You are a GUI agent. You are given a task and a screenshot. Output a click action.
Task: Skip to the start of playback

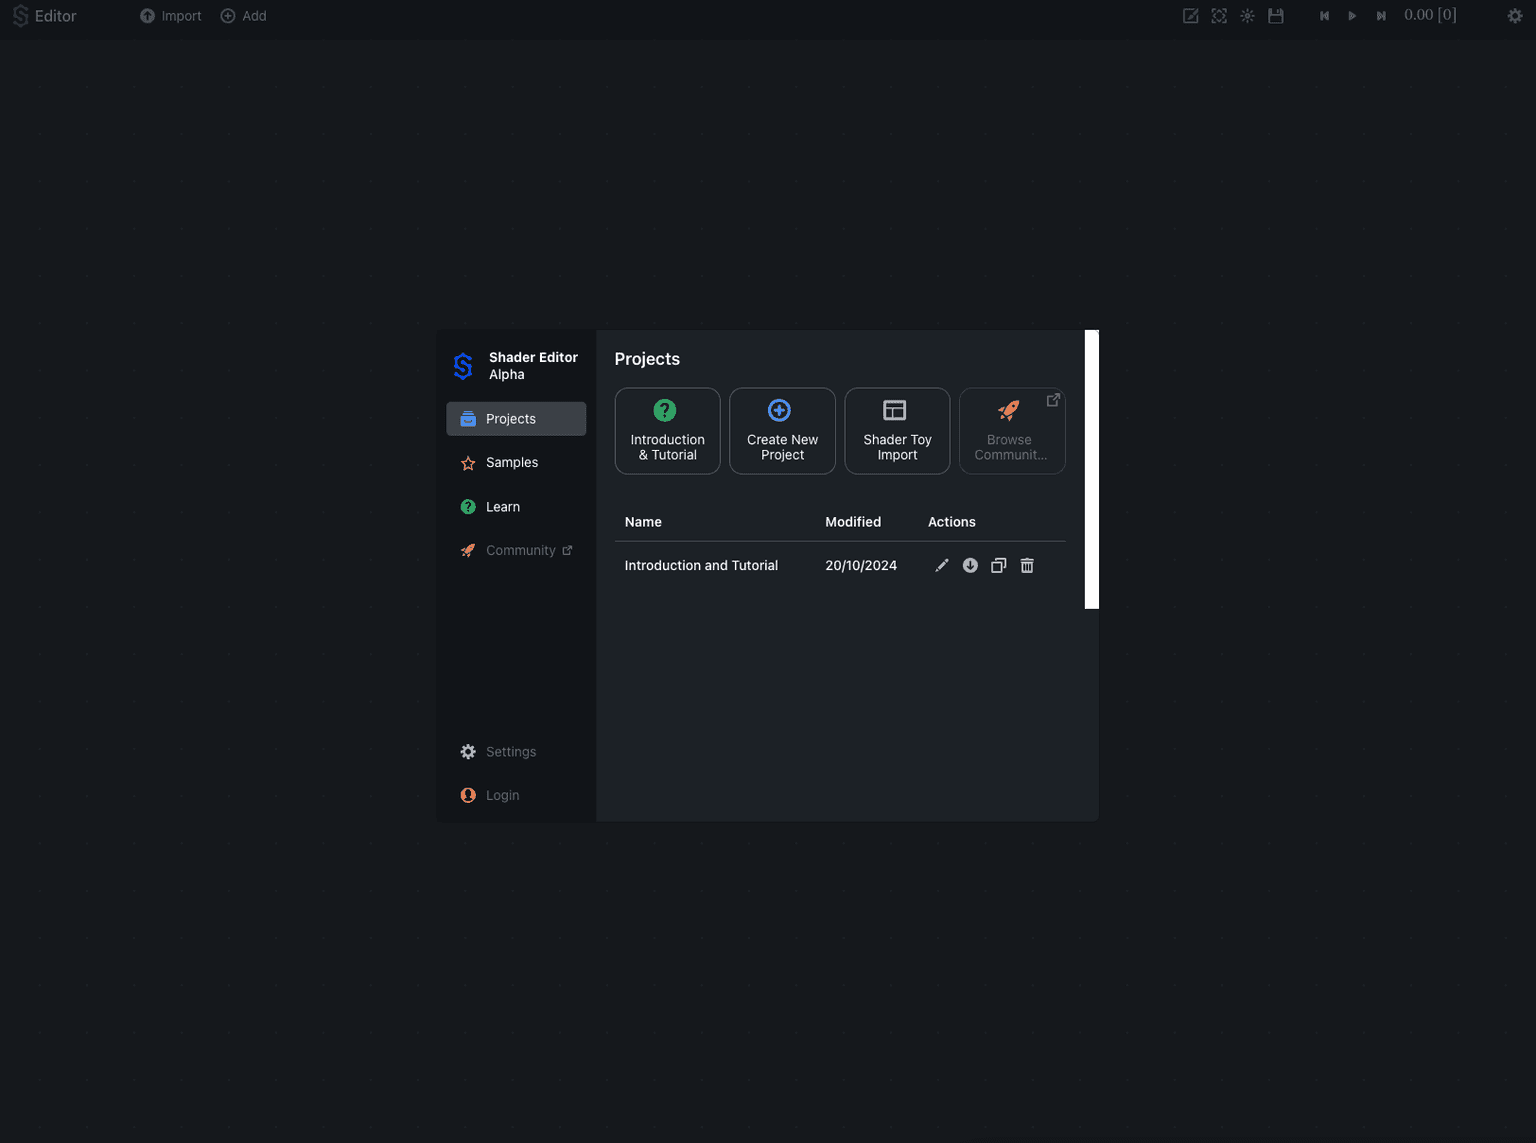click(x=1324, y=15)
